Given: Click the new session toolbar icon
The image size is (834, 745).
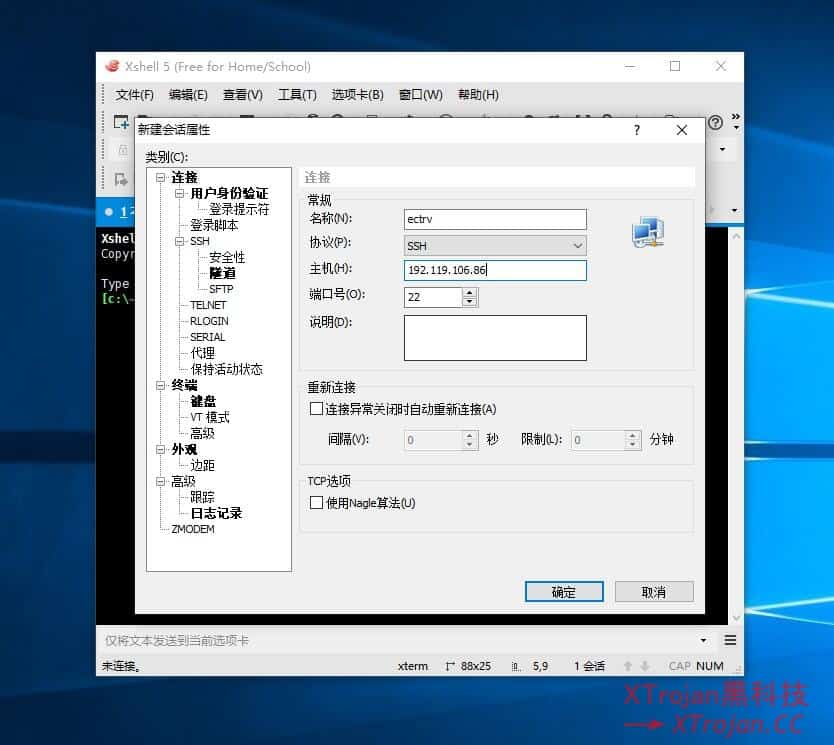Looking at the screenshot, I should click(121, 122).
